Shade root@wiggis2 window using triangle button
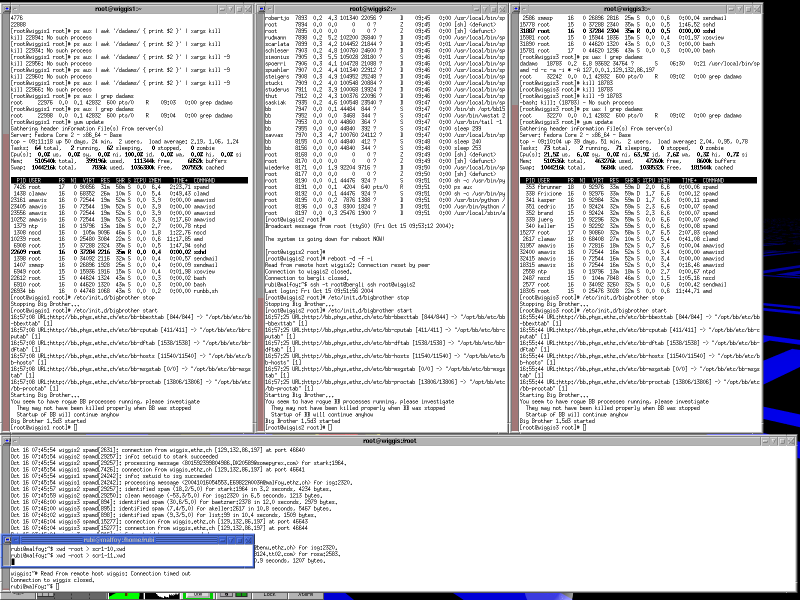 click(x=485, y=9)
